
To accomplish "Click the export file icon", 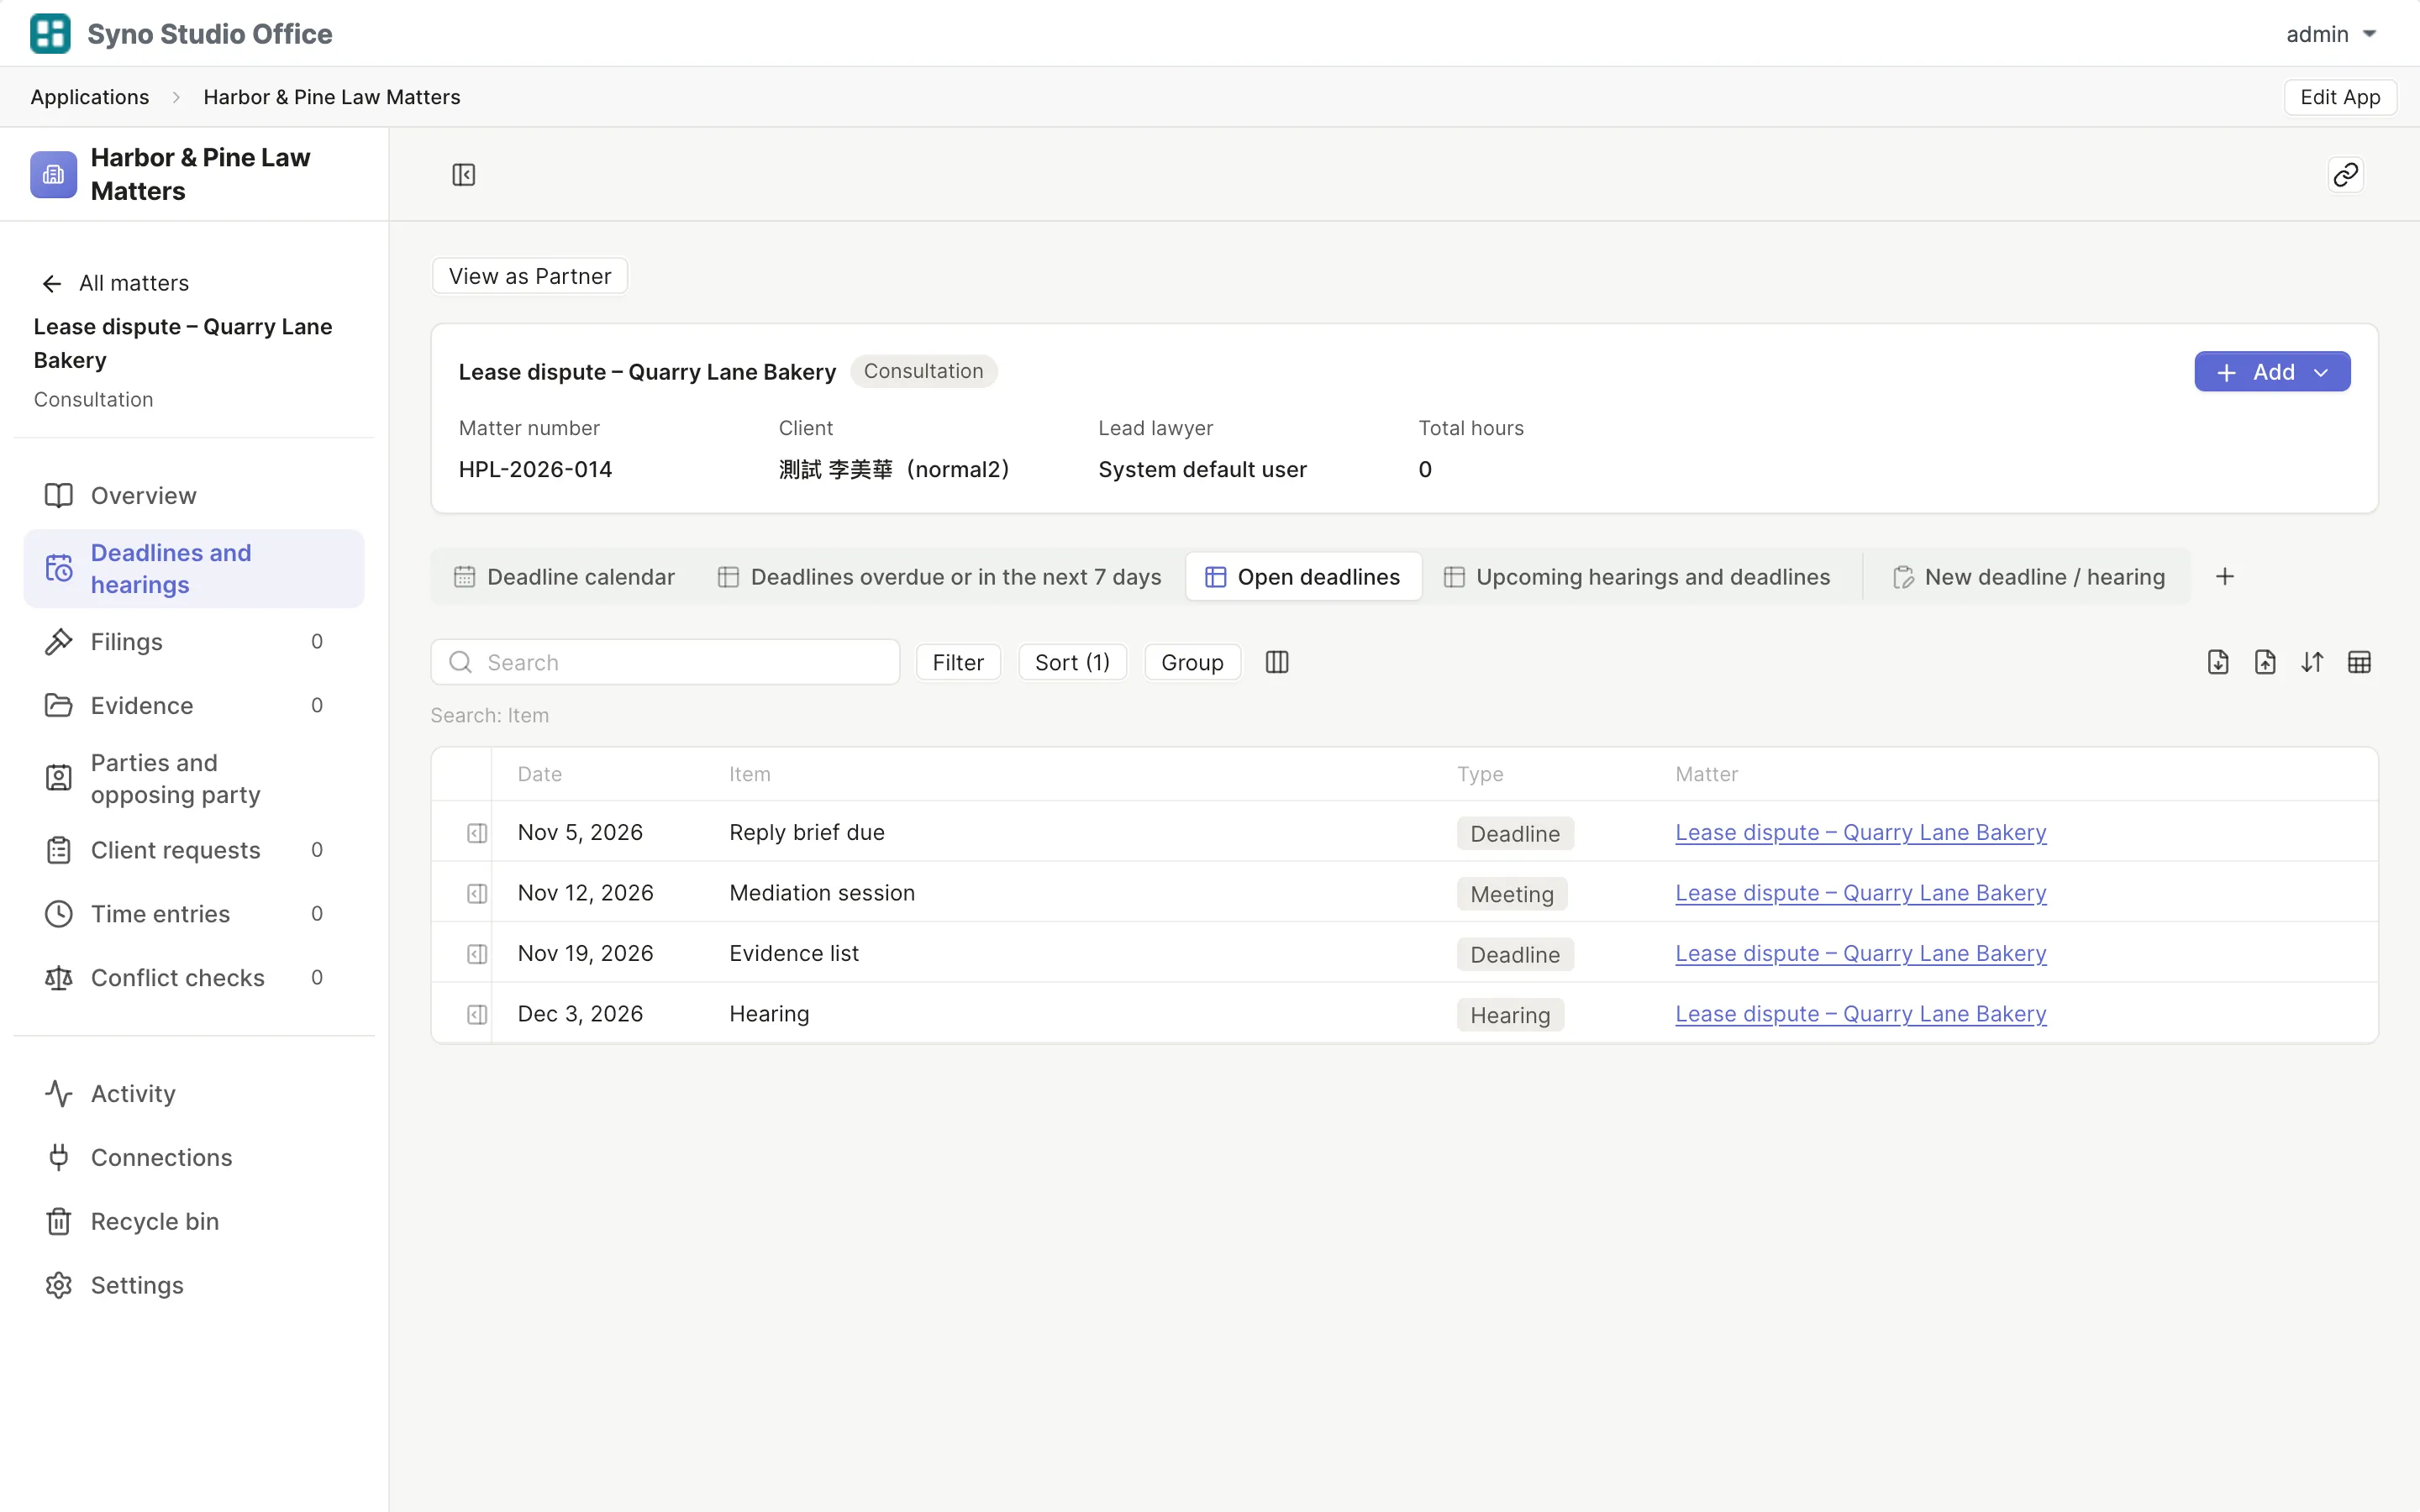I will (2265, 662).
